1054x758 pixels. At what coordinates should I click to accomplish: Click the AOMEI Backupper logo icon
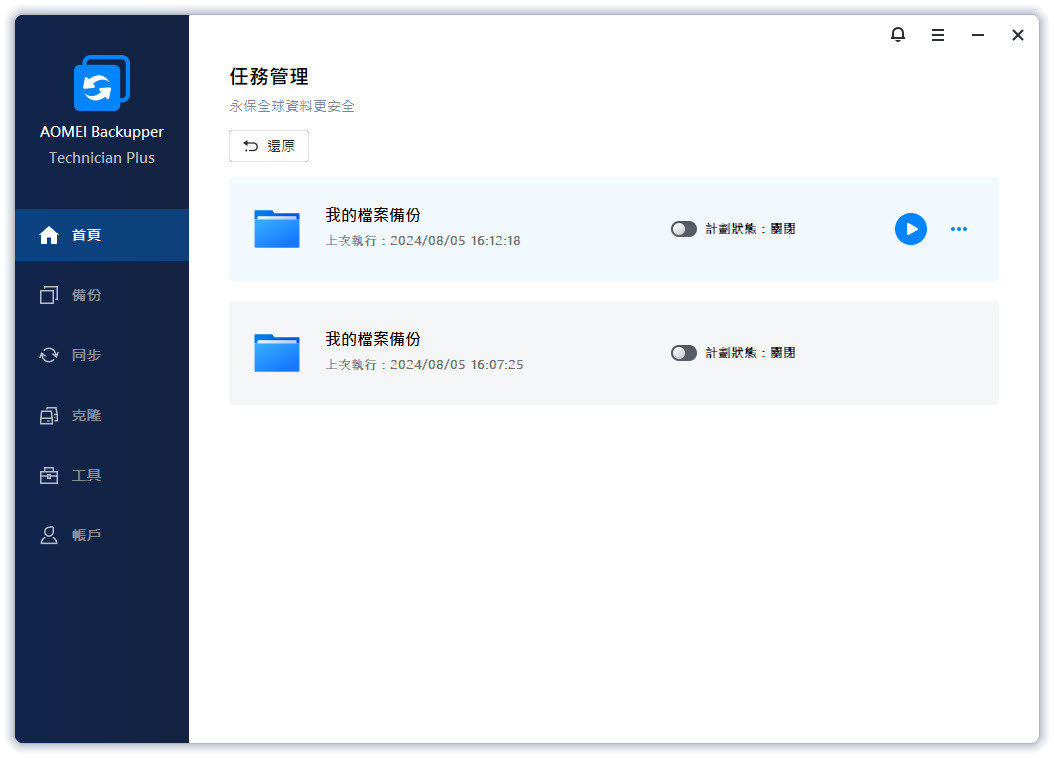pyautogui.click(x=101, y=84)
